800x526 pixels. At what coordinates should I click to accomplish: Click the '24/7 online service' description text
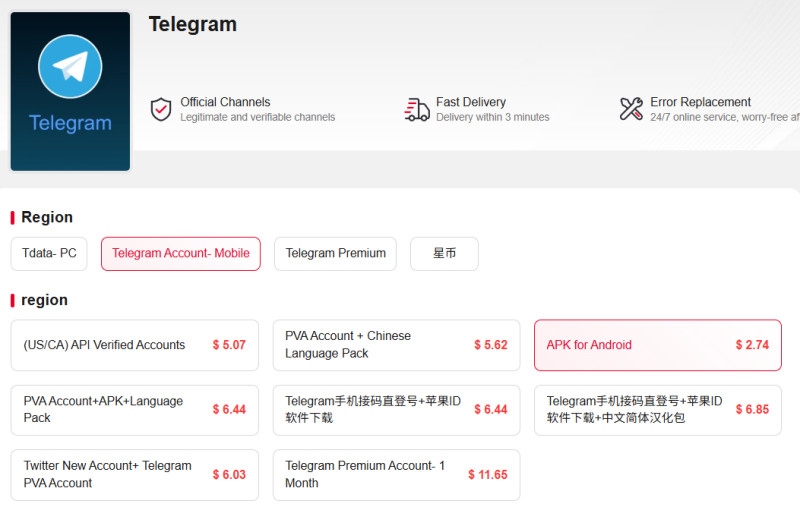pyautogui.click(x=725, y=117)
